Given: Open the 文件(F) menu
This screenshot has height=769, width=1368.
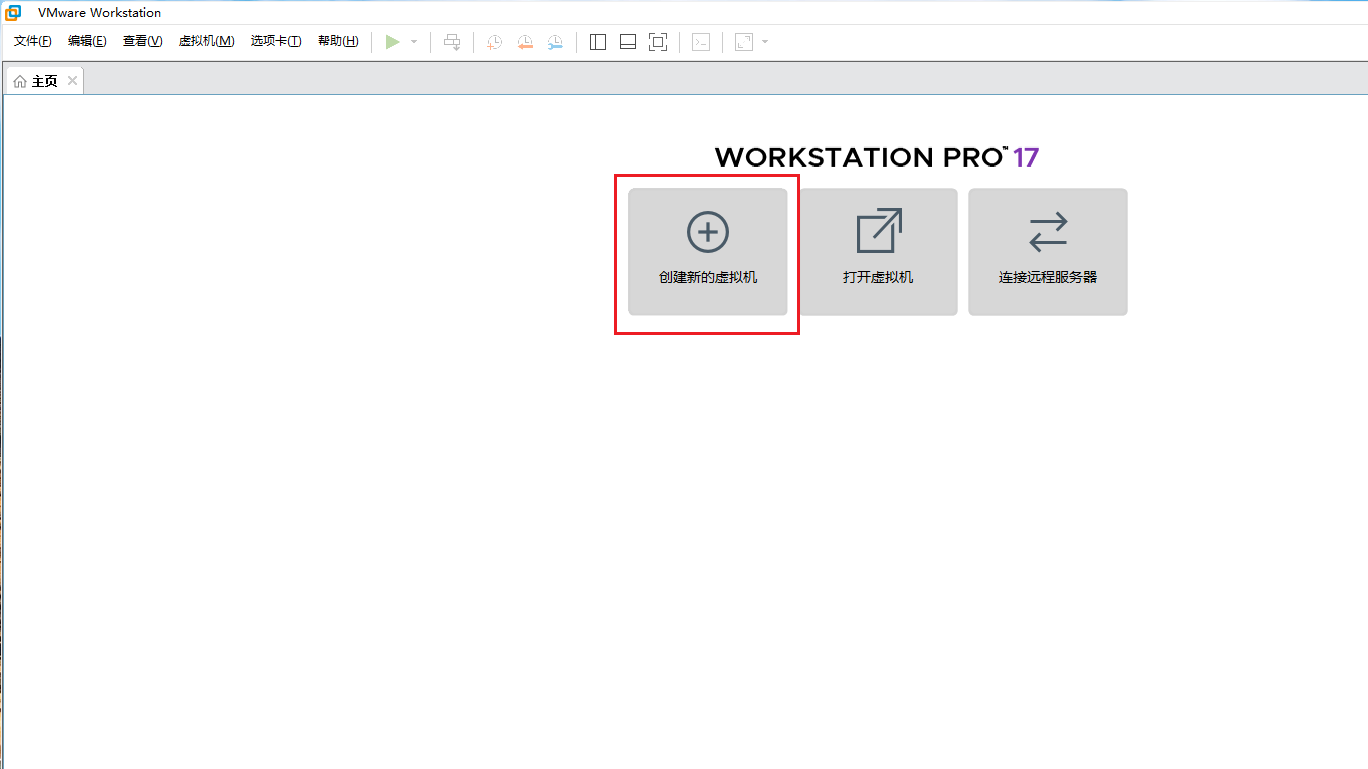Looking at the screenshot, I should coord(33,41).
